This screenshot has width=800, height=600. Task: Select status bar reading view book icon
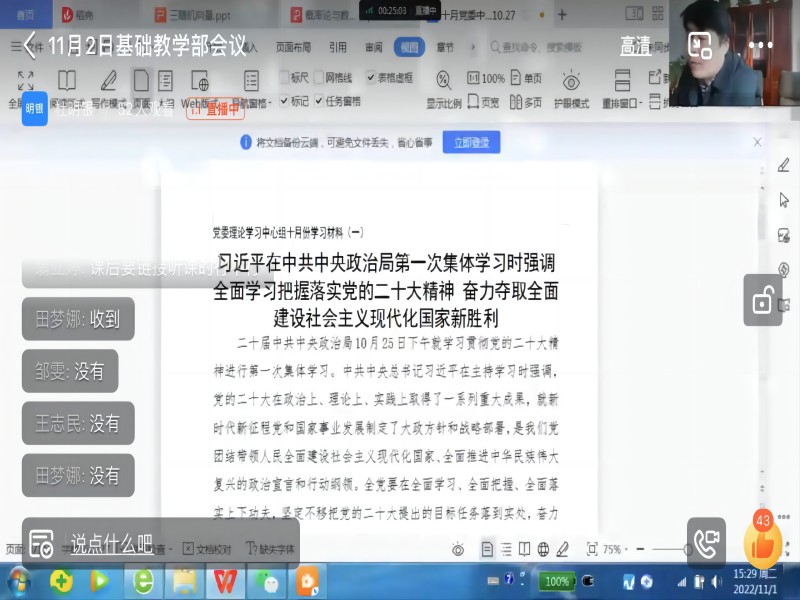524,549
